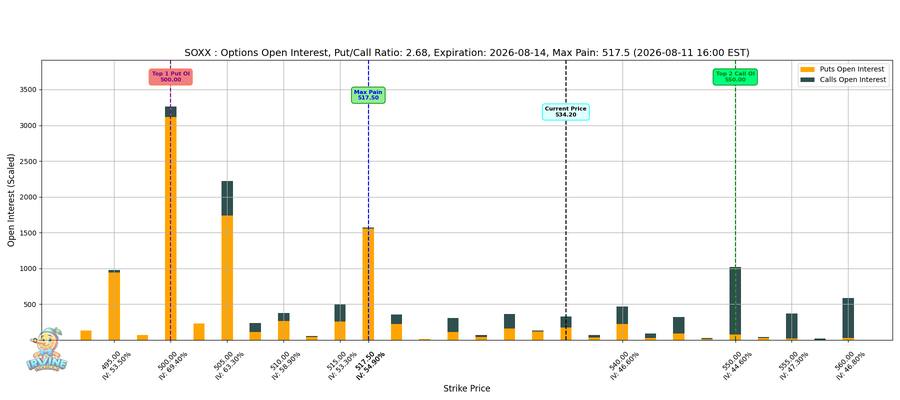Image resolution: width=900 pixels, height=400 pixels.
Task: Click the 'Open Interest (Scaled)' y-axis label
Action: pos(11,200)
